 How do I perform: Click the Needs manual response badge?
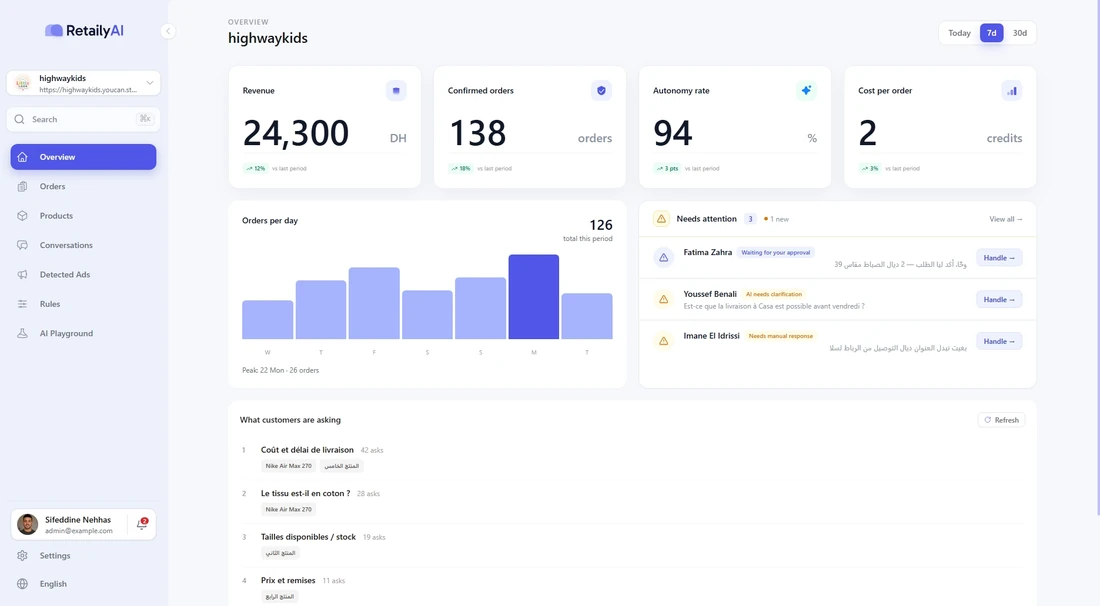pos(780,336)
